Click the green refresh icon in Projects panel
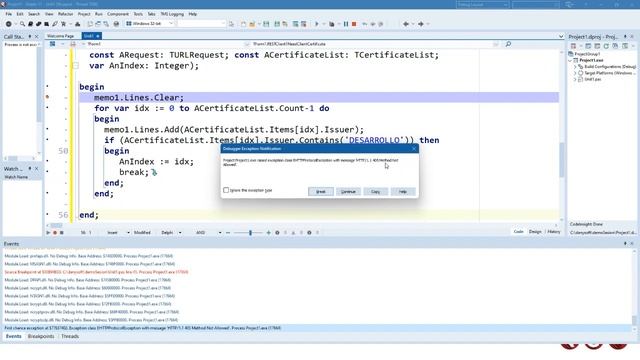The image size is (640, 360). [606, 46]
